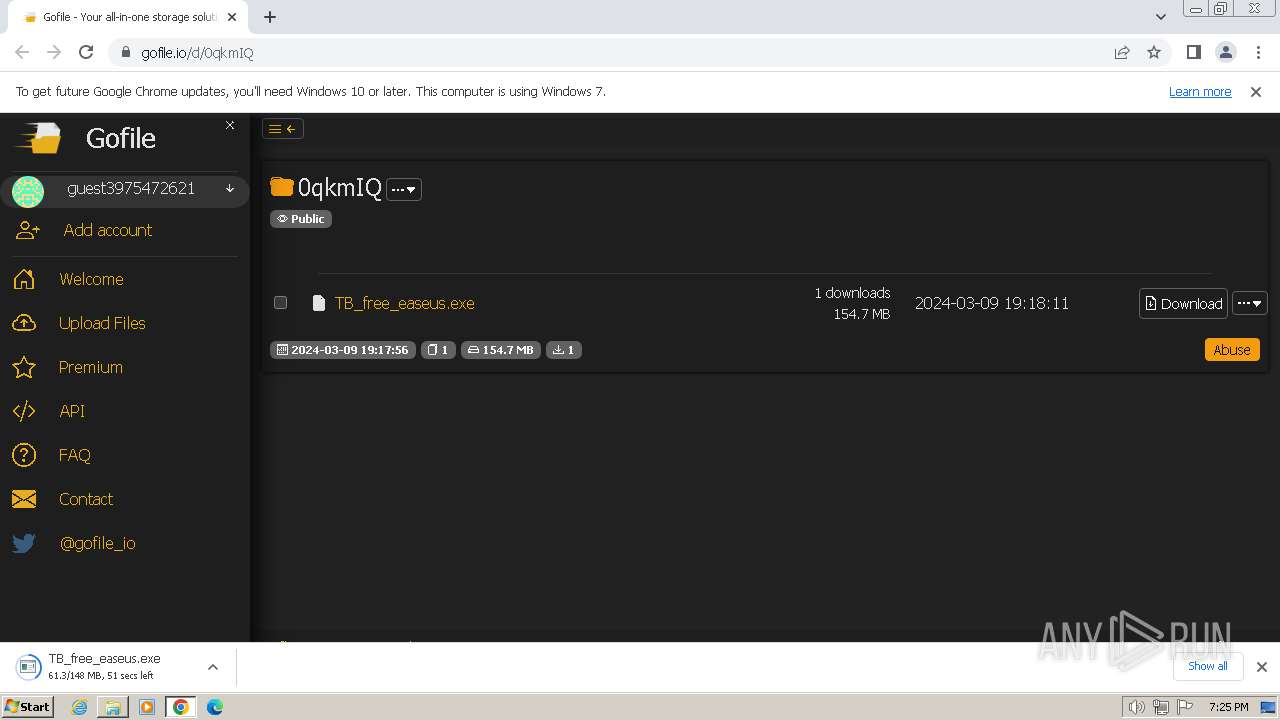Viewport: 1280px width, 720px height.
Task: Report the folder with Abuse button
Action: [x=1232, y=349]
